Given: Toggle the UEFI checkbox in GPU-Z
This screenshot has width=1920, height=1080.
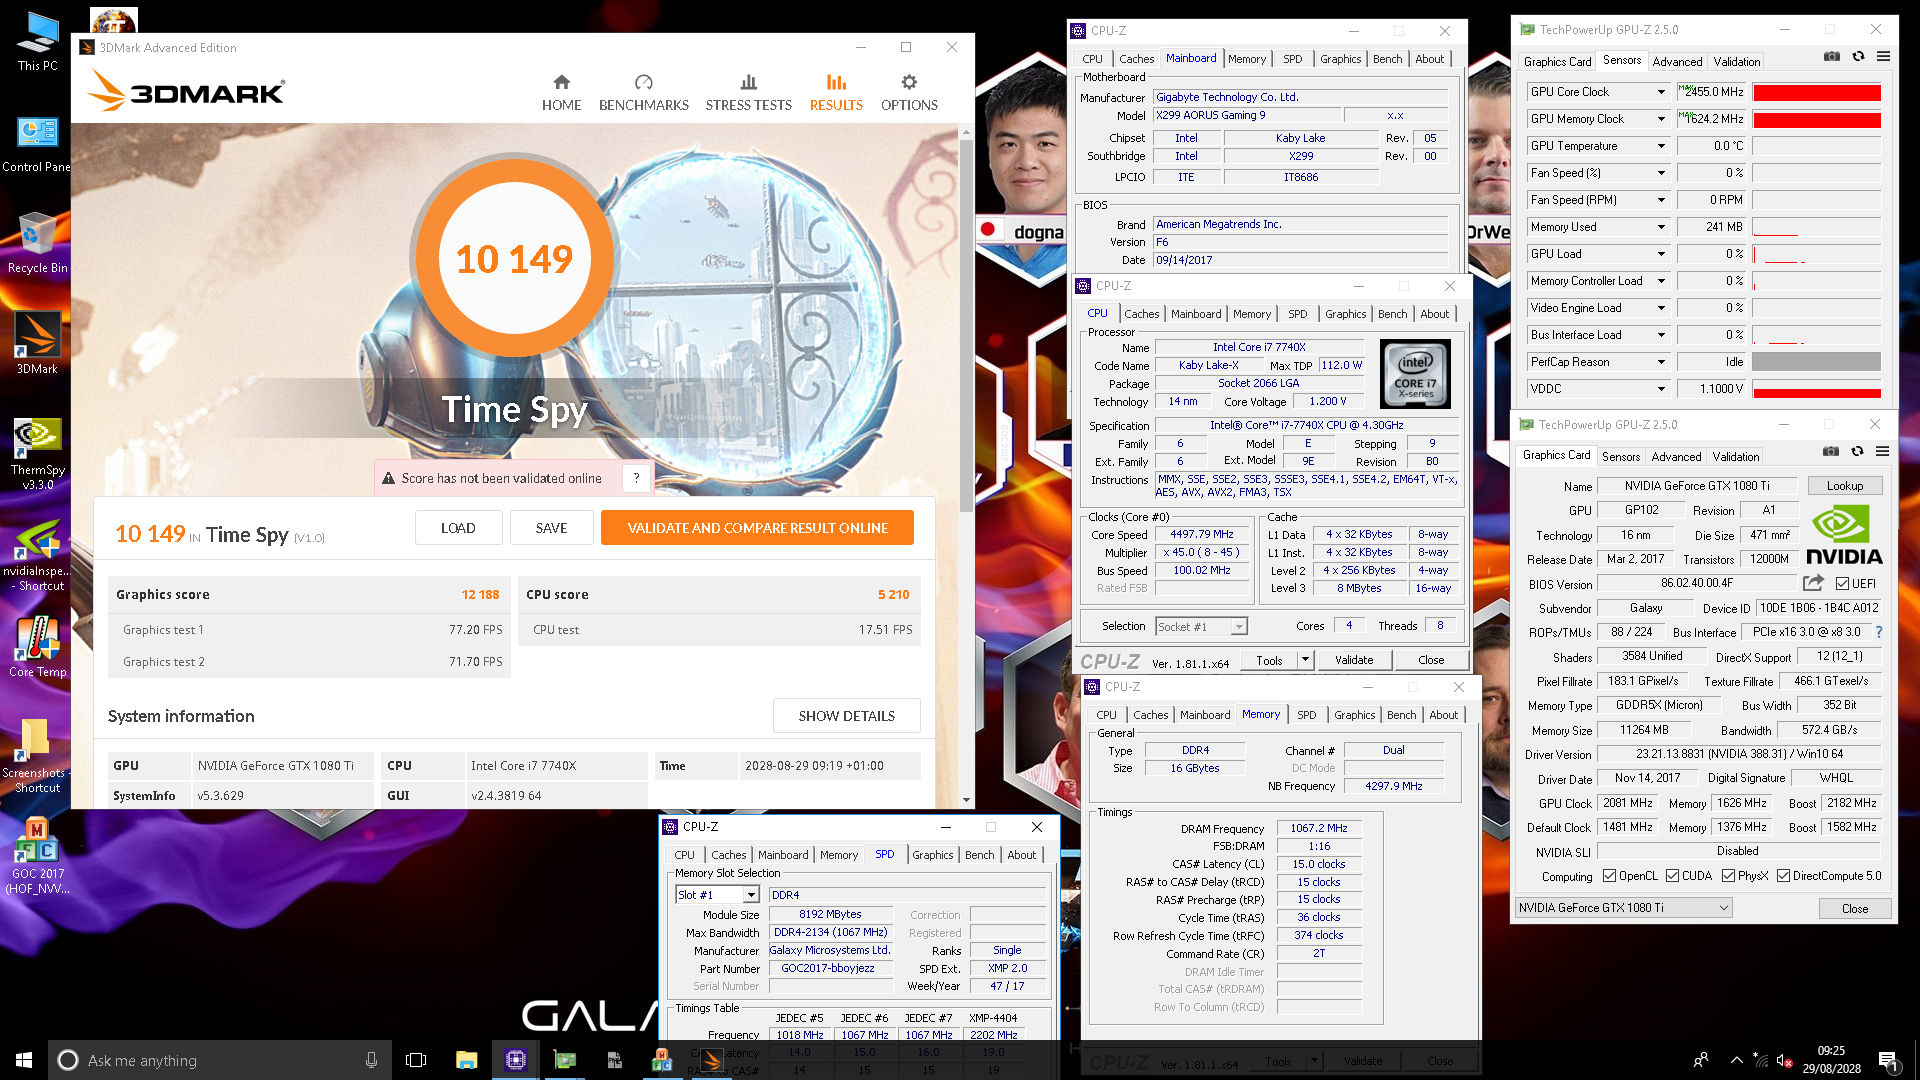Looking at the screenshot, I should coord(1842,584).
